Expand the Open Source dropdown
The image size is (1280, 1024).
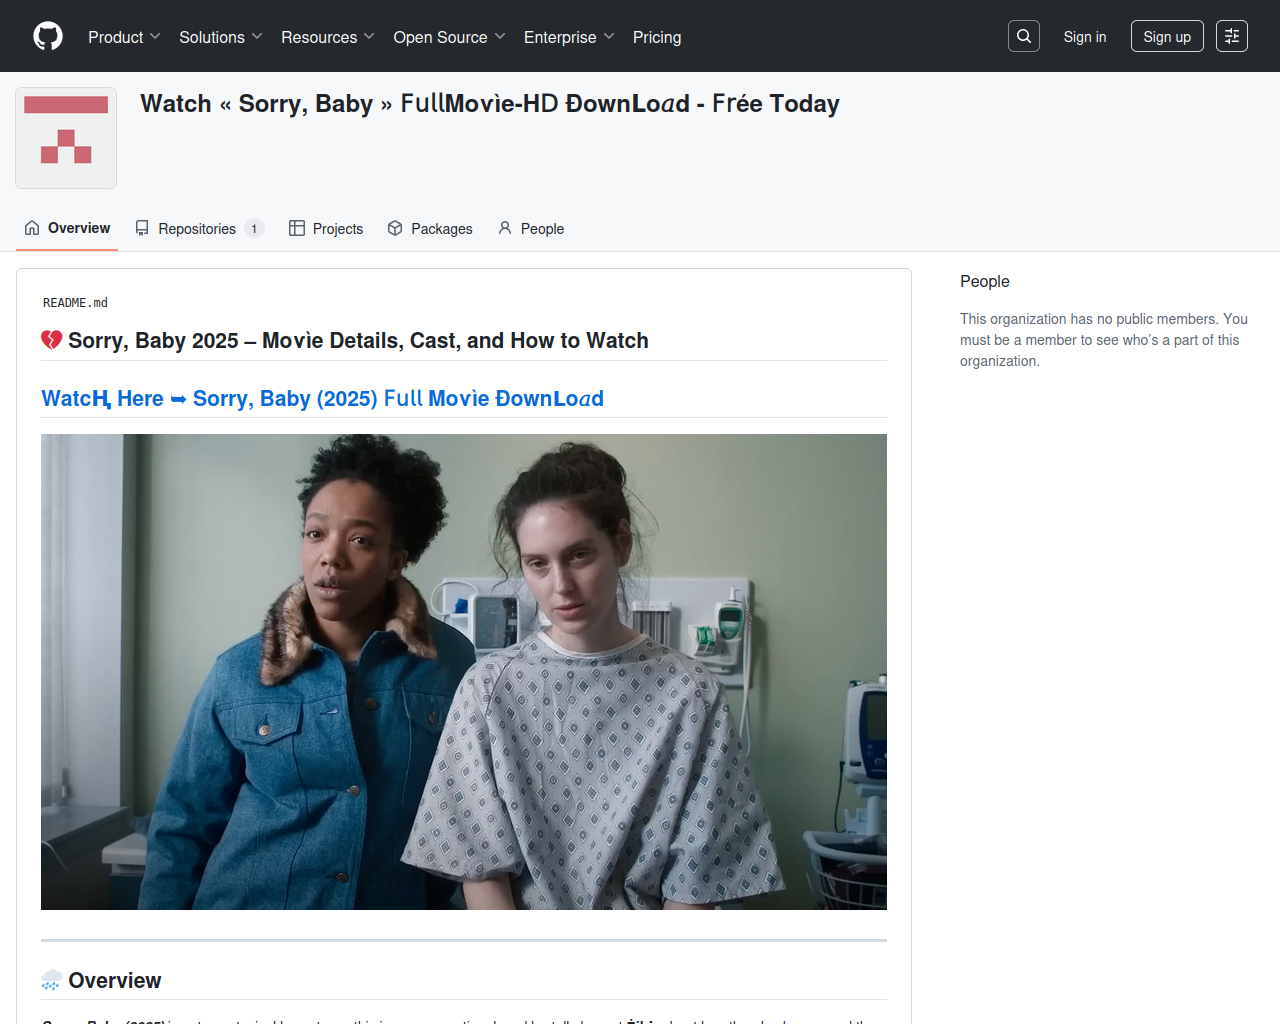click(x=450, y=37)
